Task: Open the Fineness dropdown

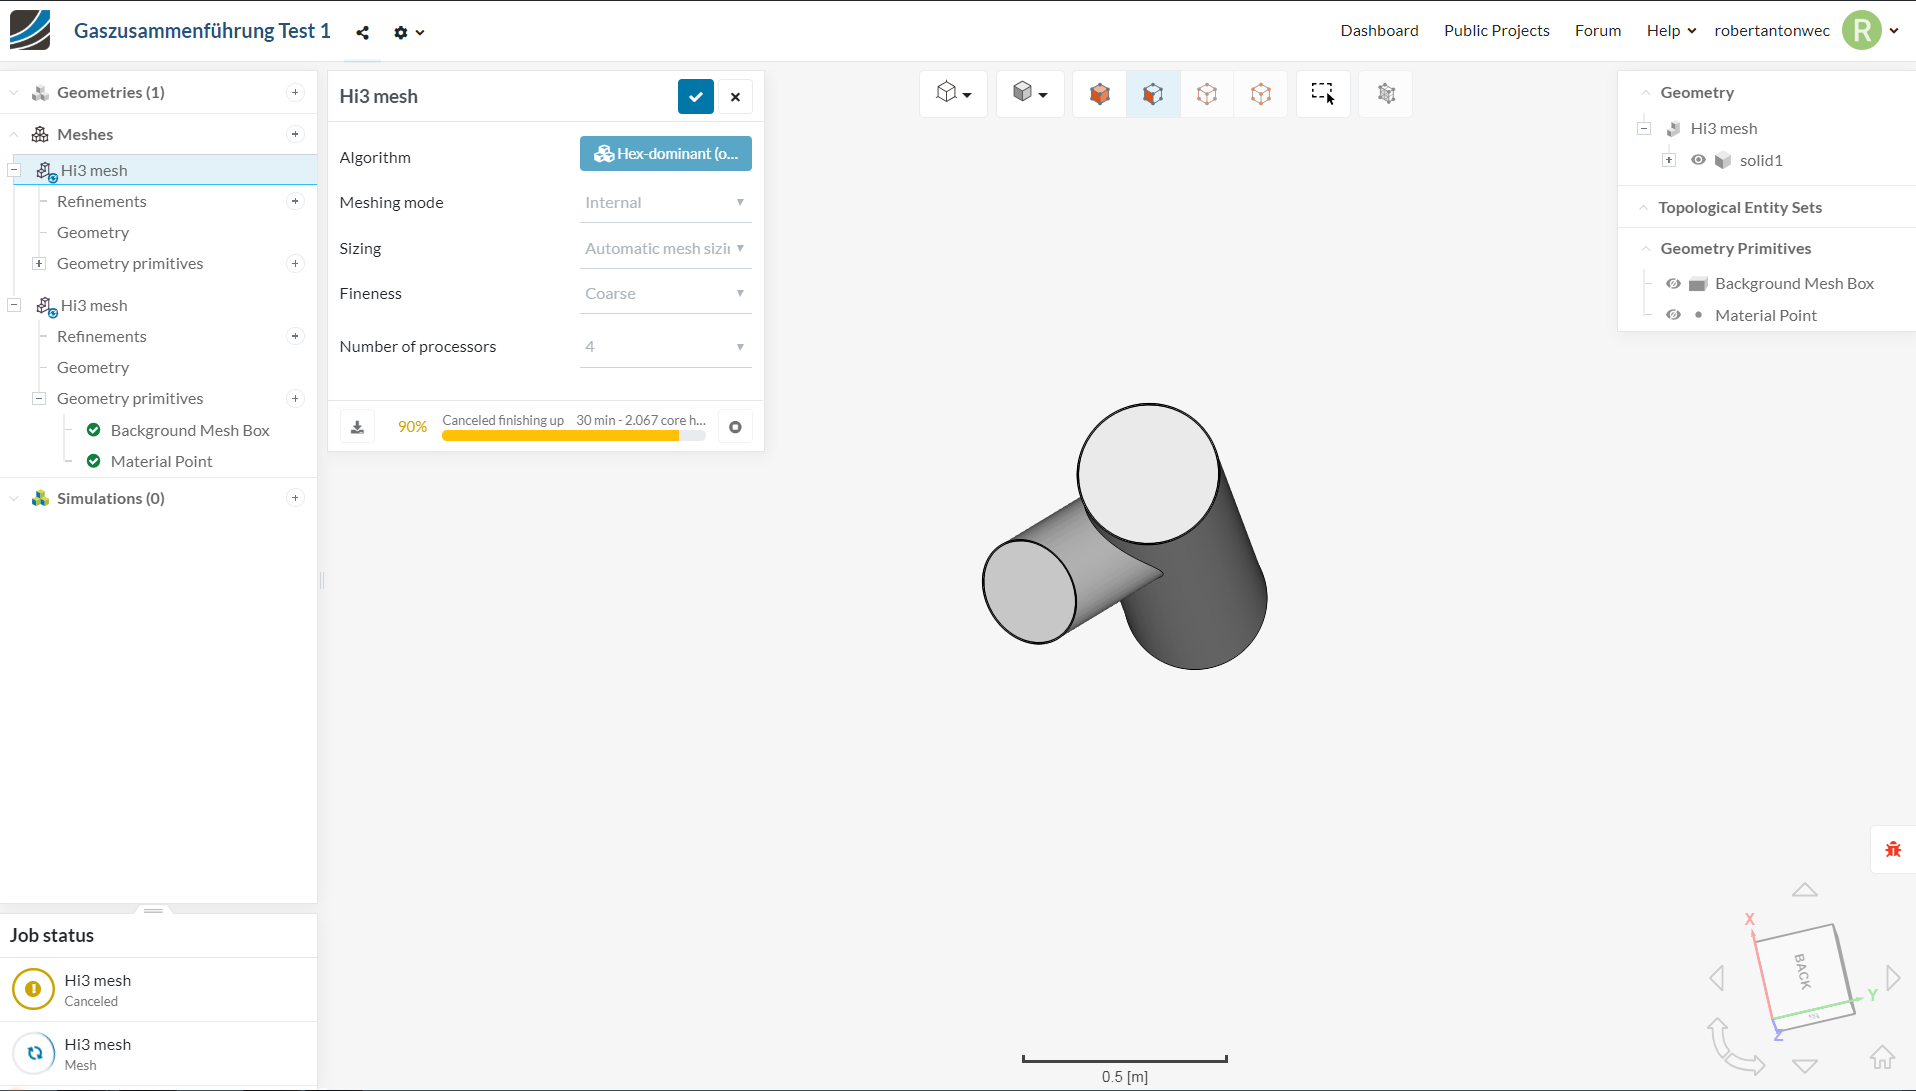Action: [666, 294]
